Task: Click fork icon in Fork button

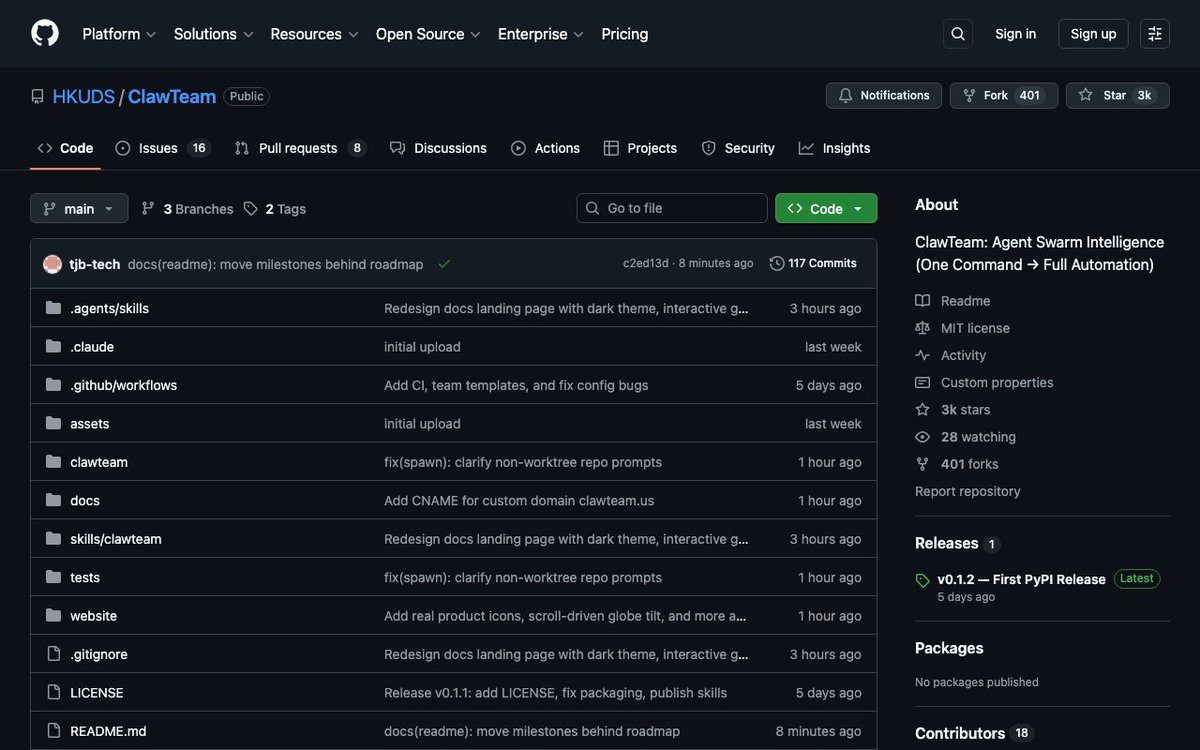Action: [x=969, y=96]
